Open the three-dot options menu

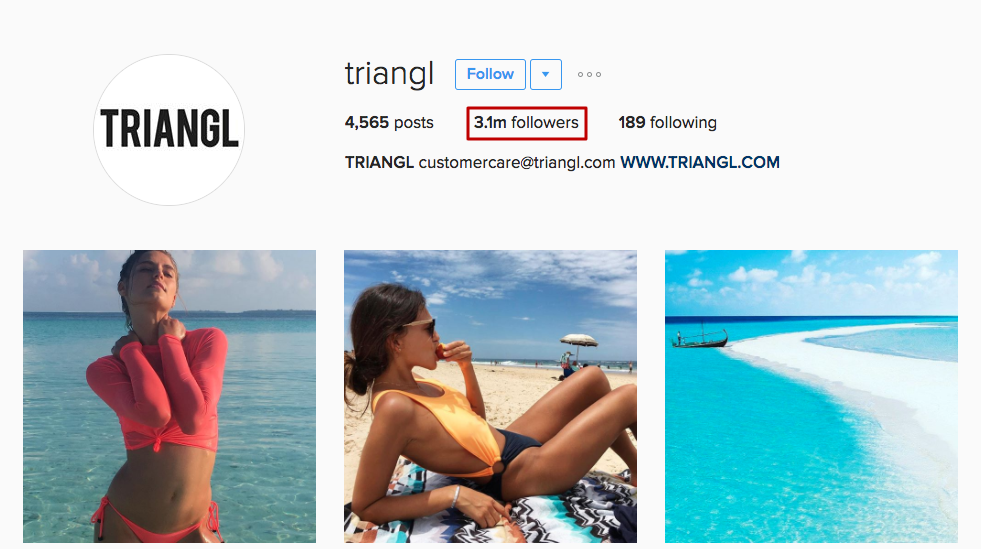[x=589, y=74]
